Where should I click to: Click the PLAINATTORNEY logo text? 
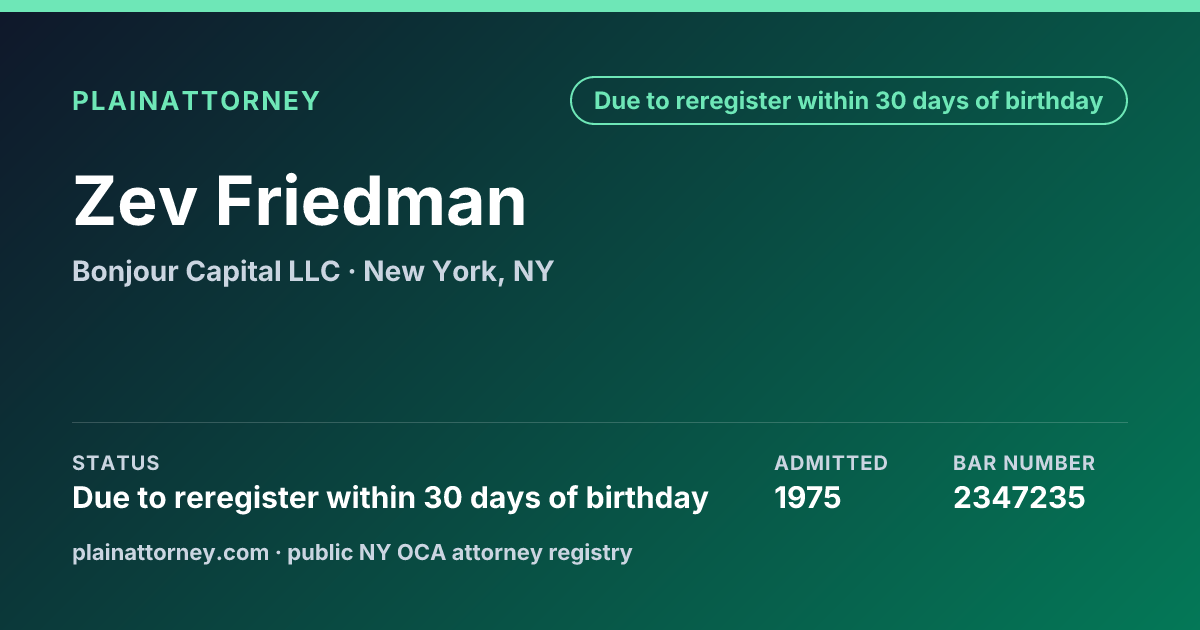point(196,101)
